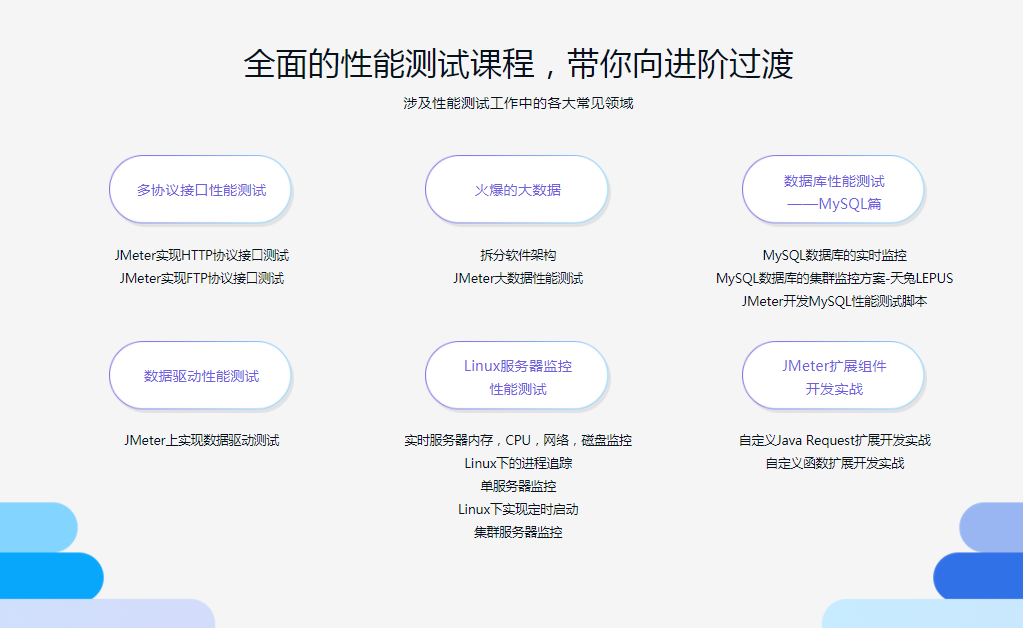Select the 拆分软件架构 item

[517, 255]
